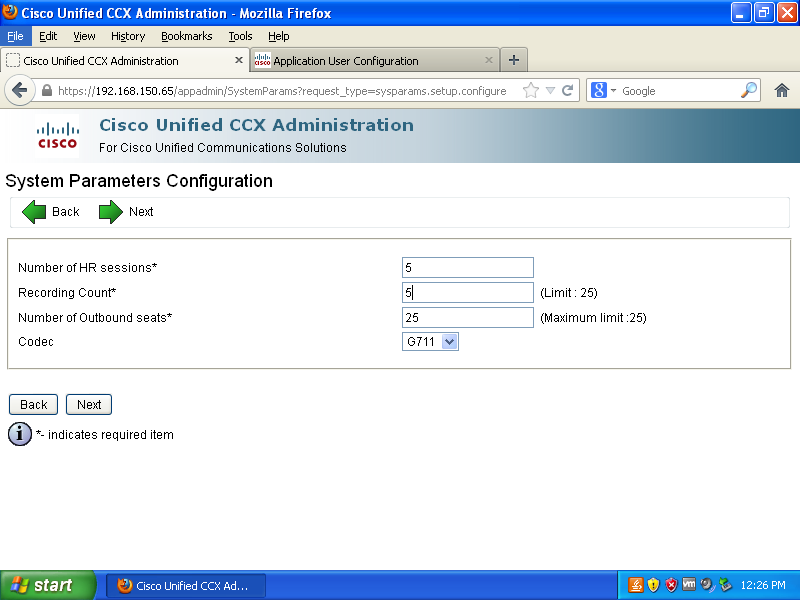Click the Cisco logo in the header
Image resolution: width=800 pixels, height=600 pixels.
pos(57,136)
